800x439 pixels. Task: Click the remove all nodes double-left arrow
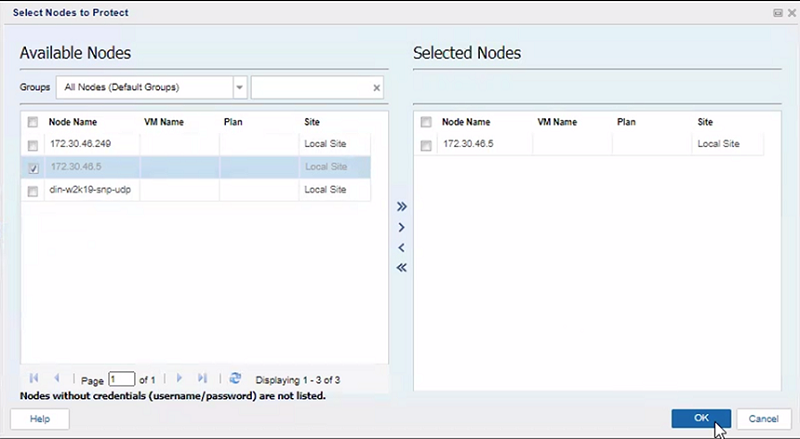(x=401, y=268)
